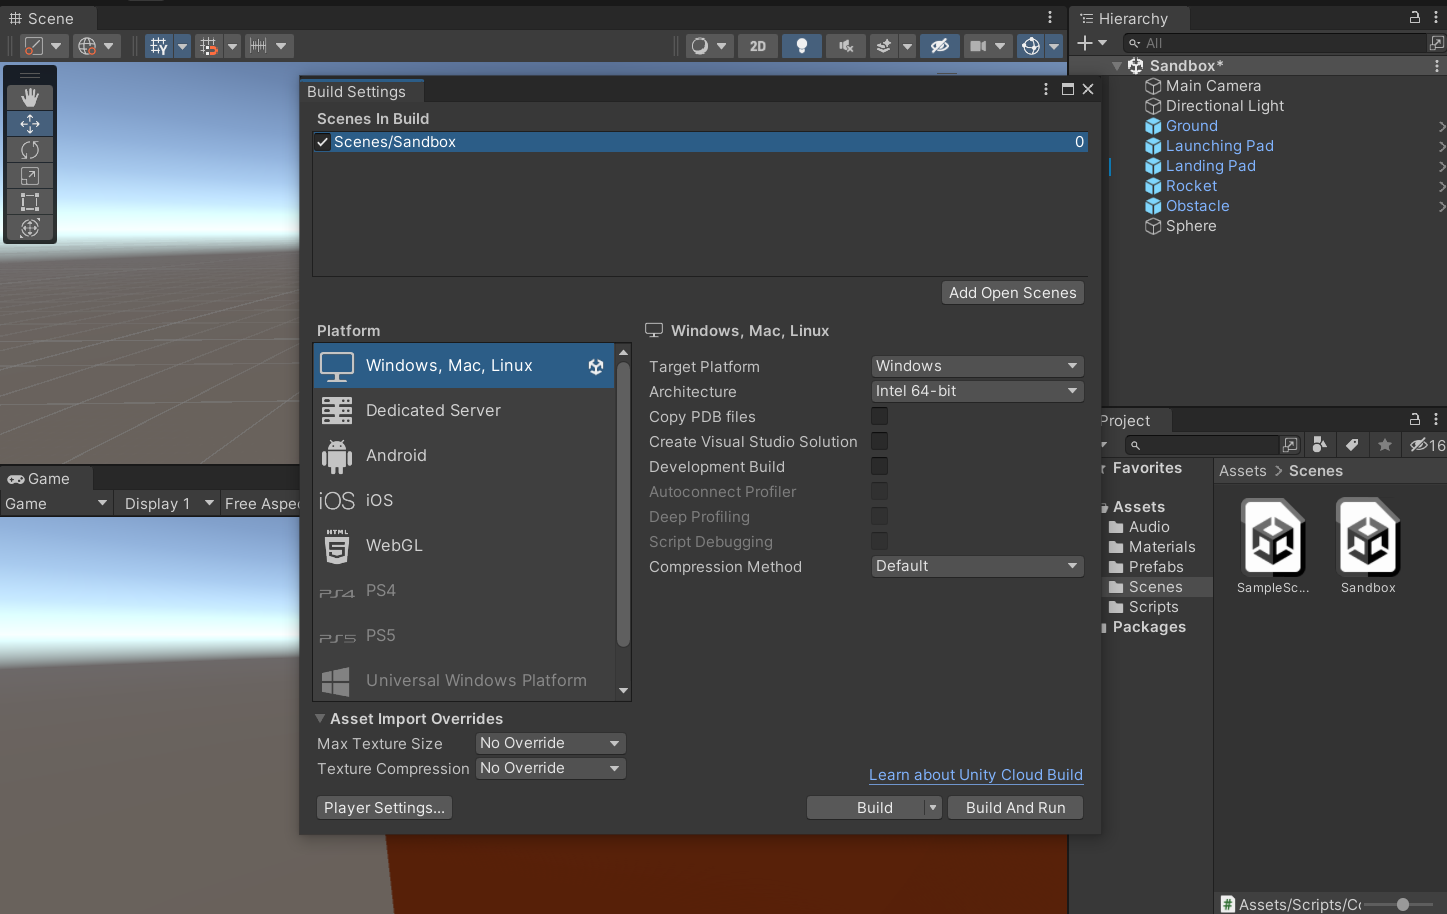Viewport: 1447px width, 914px height.
Task: Toggle Scene 2D view mode
Action: [x=758, y=46]
